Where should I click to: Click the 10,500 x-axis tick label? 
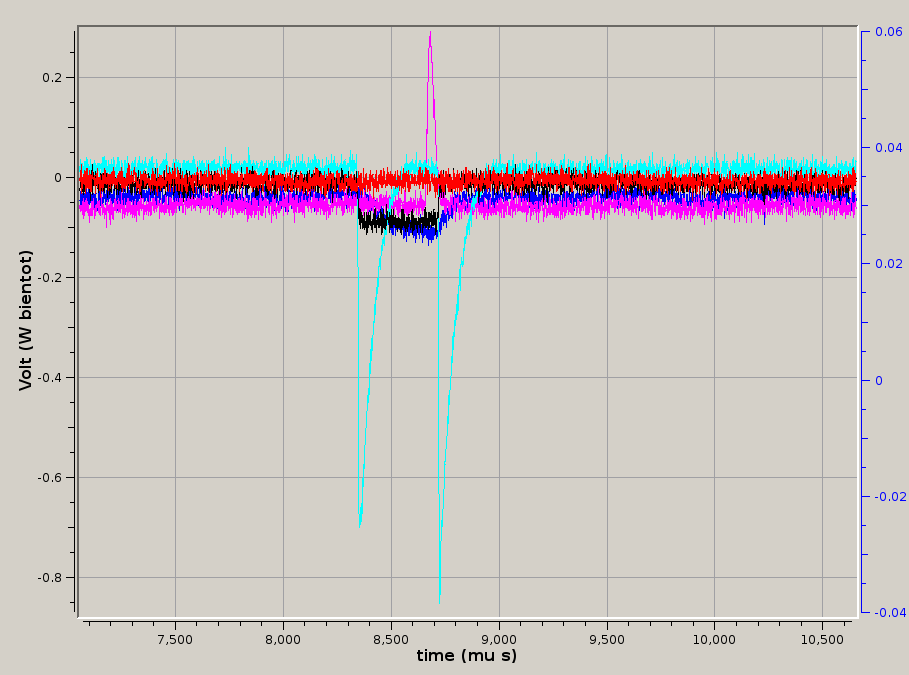(x=823, y=638)
